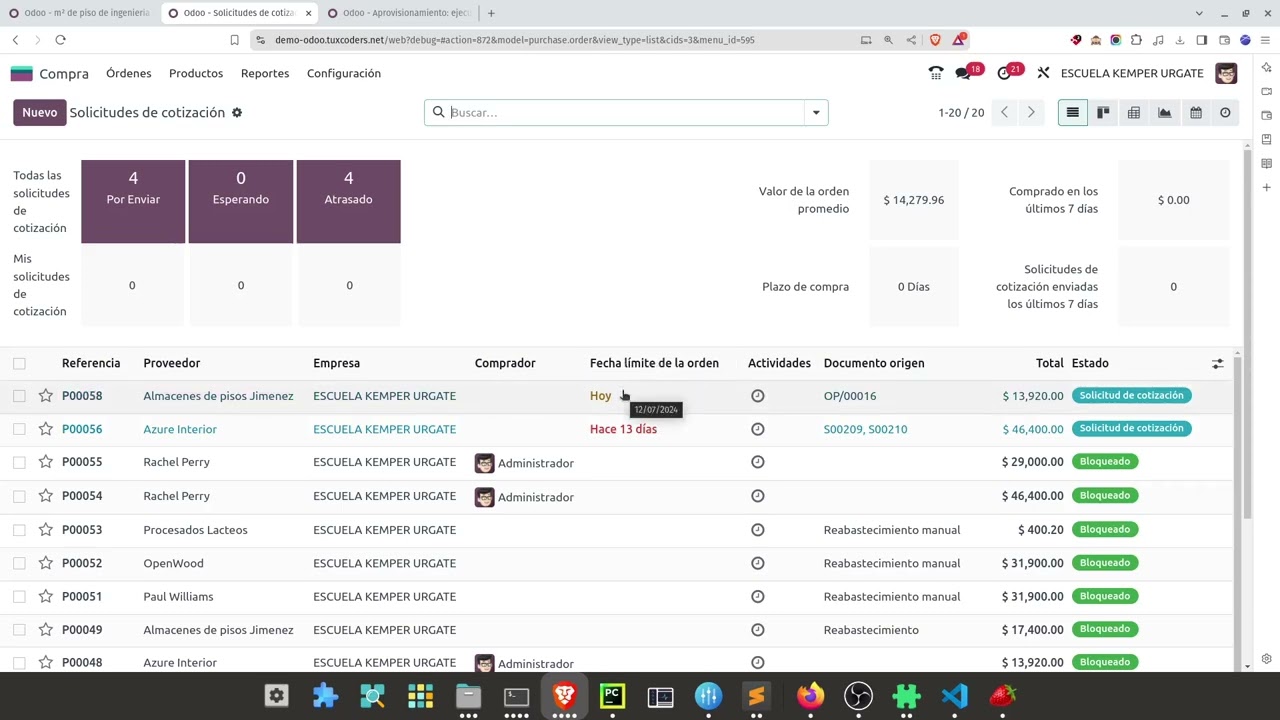Viewport: 1280px width, 720px height.
Task: Click activity clock icon for P00055
Action: [x=757, y=462]
